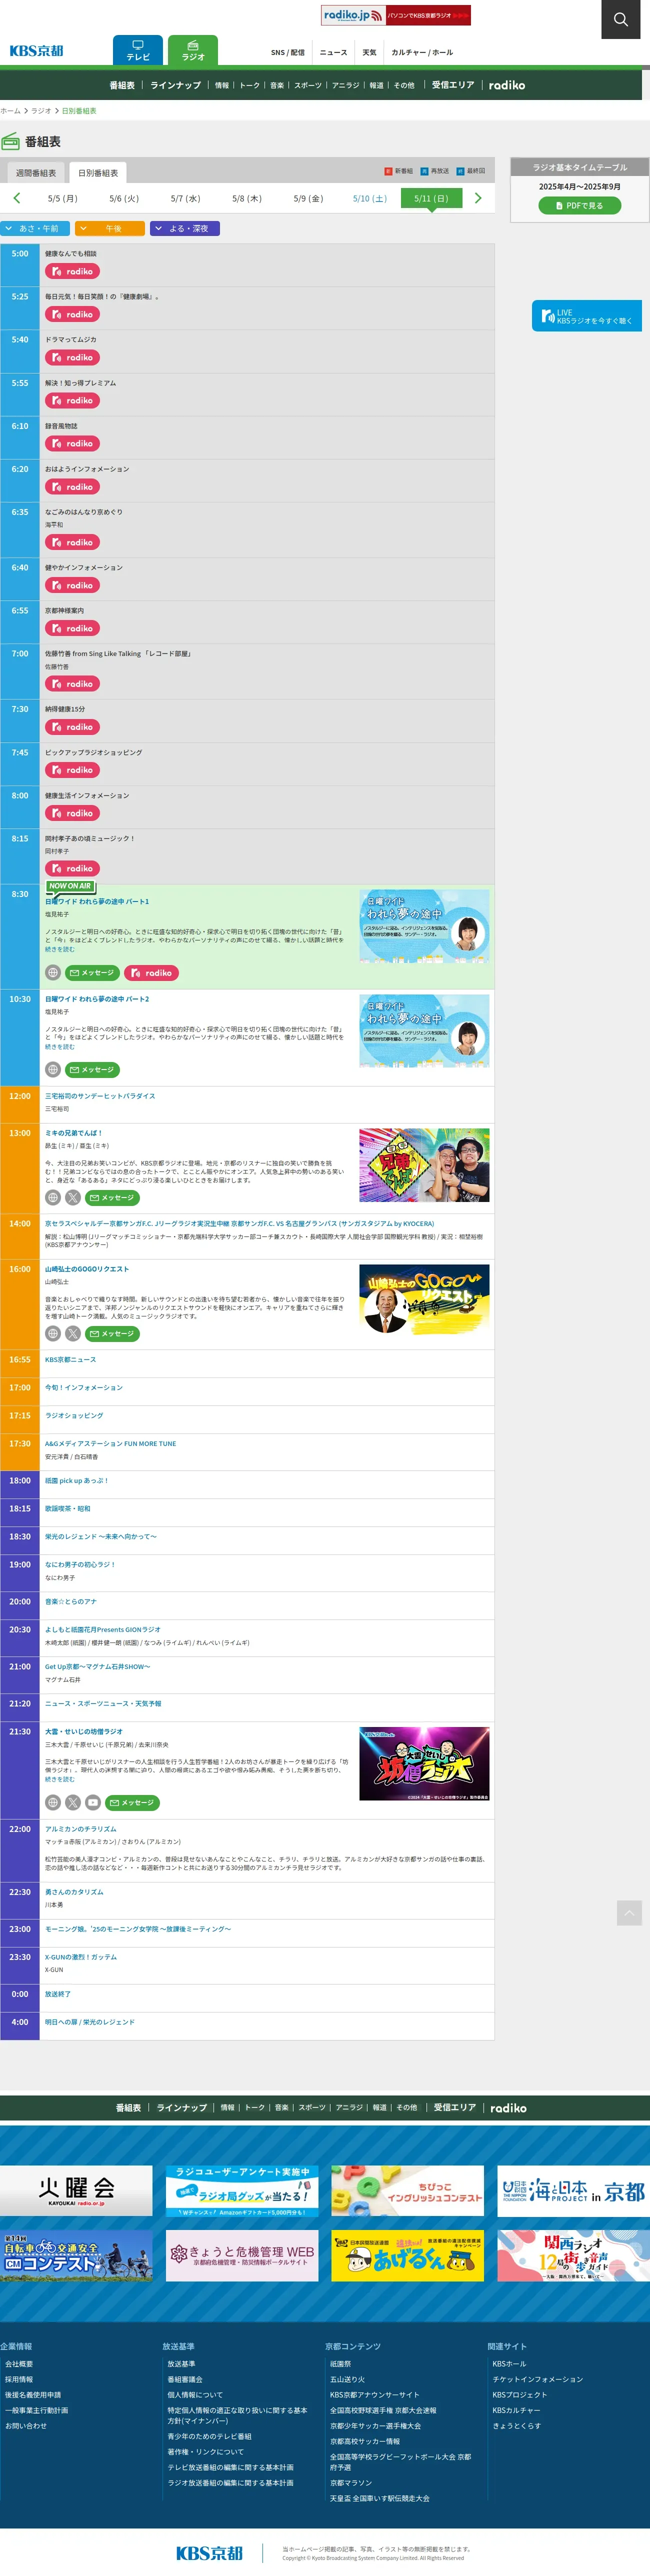Open ミキの兄弟でんぱ program thumbnail
650x2576 pixels.
point(424,1165)
